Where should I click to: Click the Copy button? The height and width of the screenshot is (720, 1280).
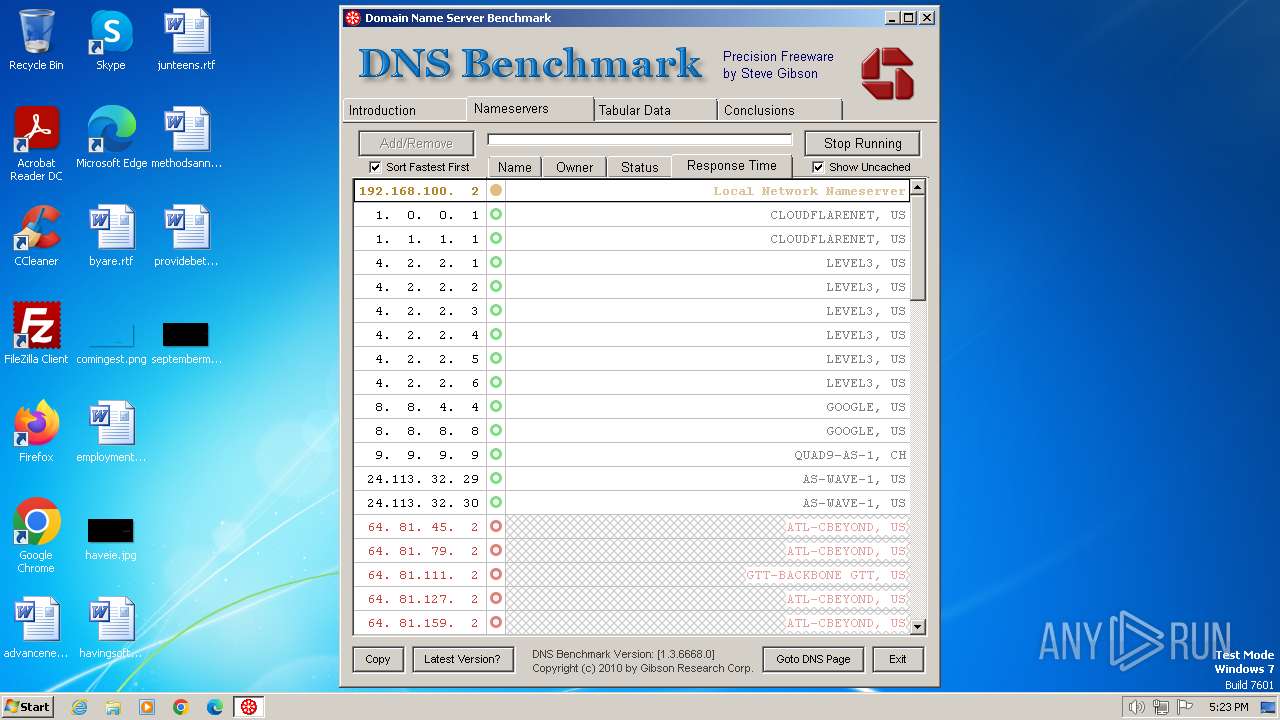pyautogui.click(x=378, y=659)
